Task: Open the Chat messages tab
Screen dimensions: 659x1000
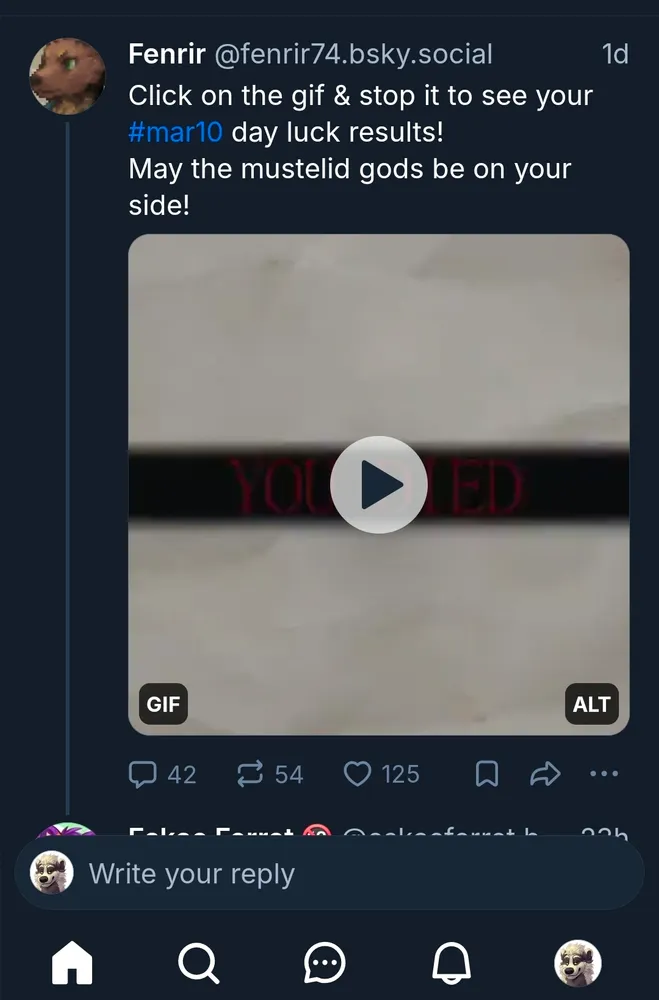Action: (325, 963)
